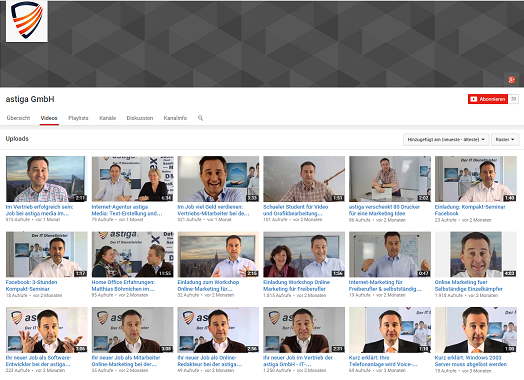Click the astiga shield channel logo
524x380 pixels.
(x=27, y=21)
